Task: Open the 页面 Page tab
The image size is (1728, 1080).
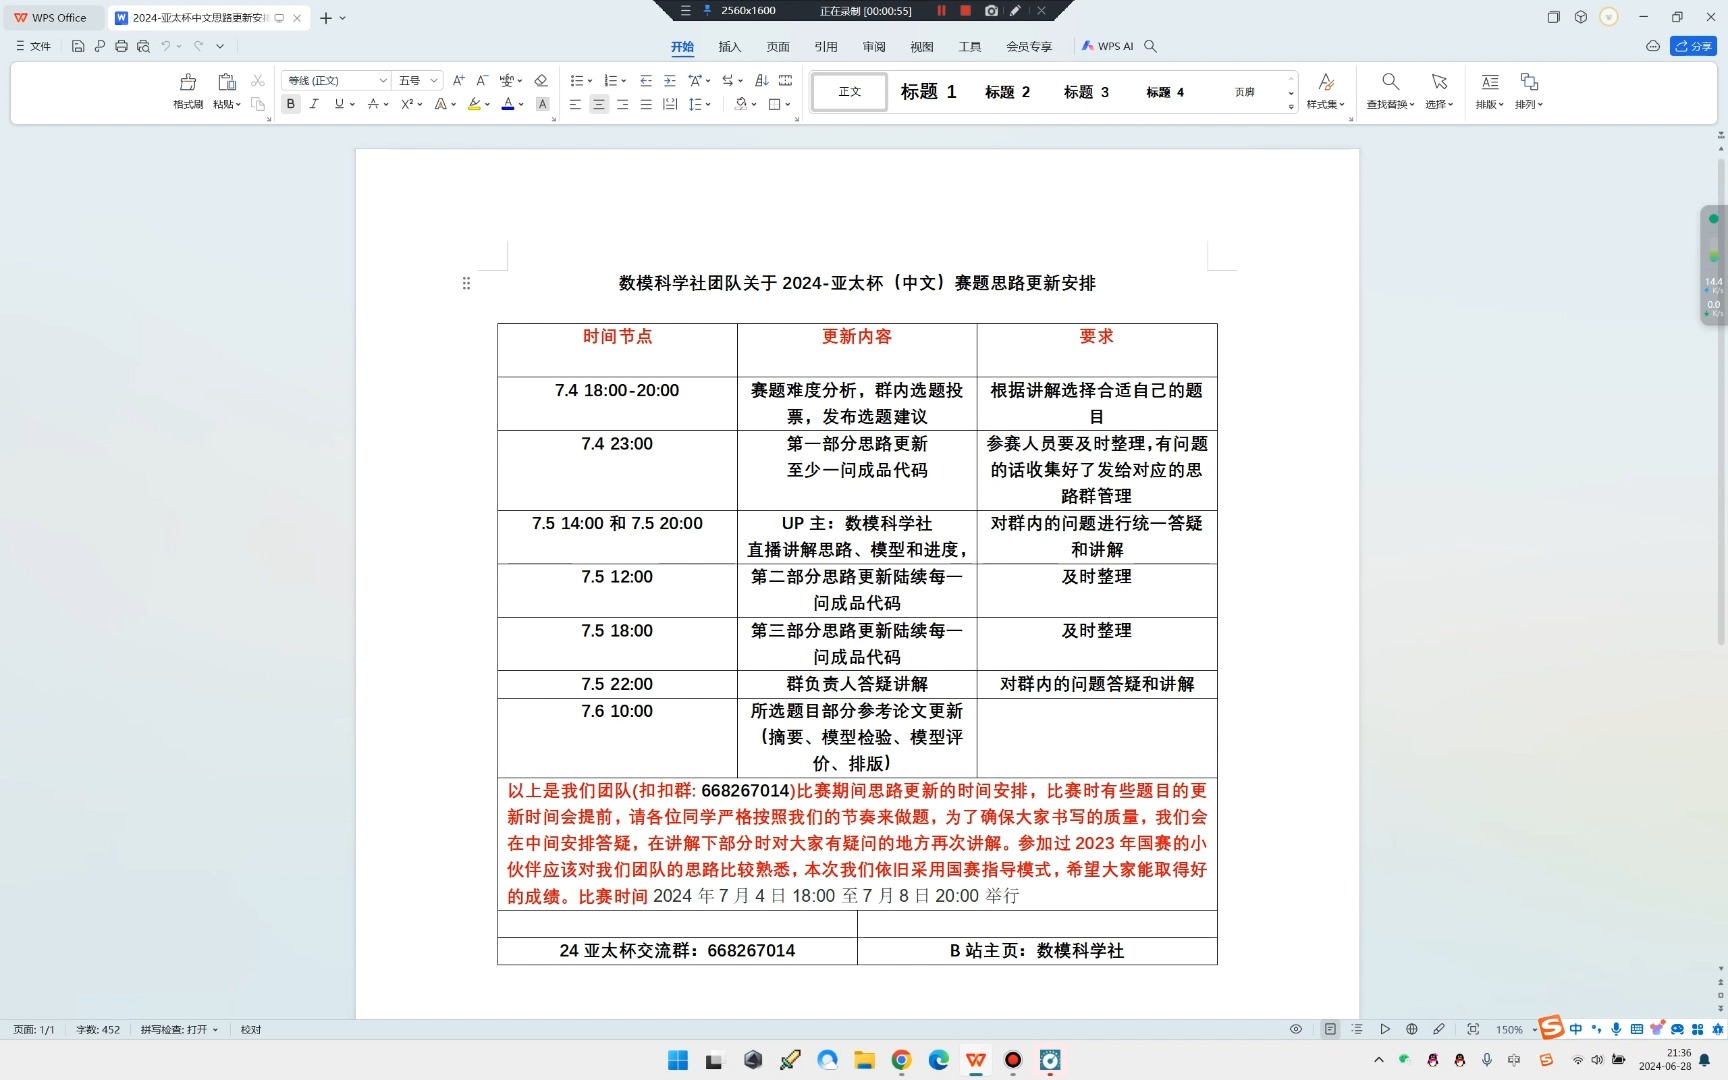Action: [x=777, y=46]
